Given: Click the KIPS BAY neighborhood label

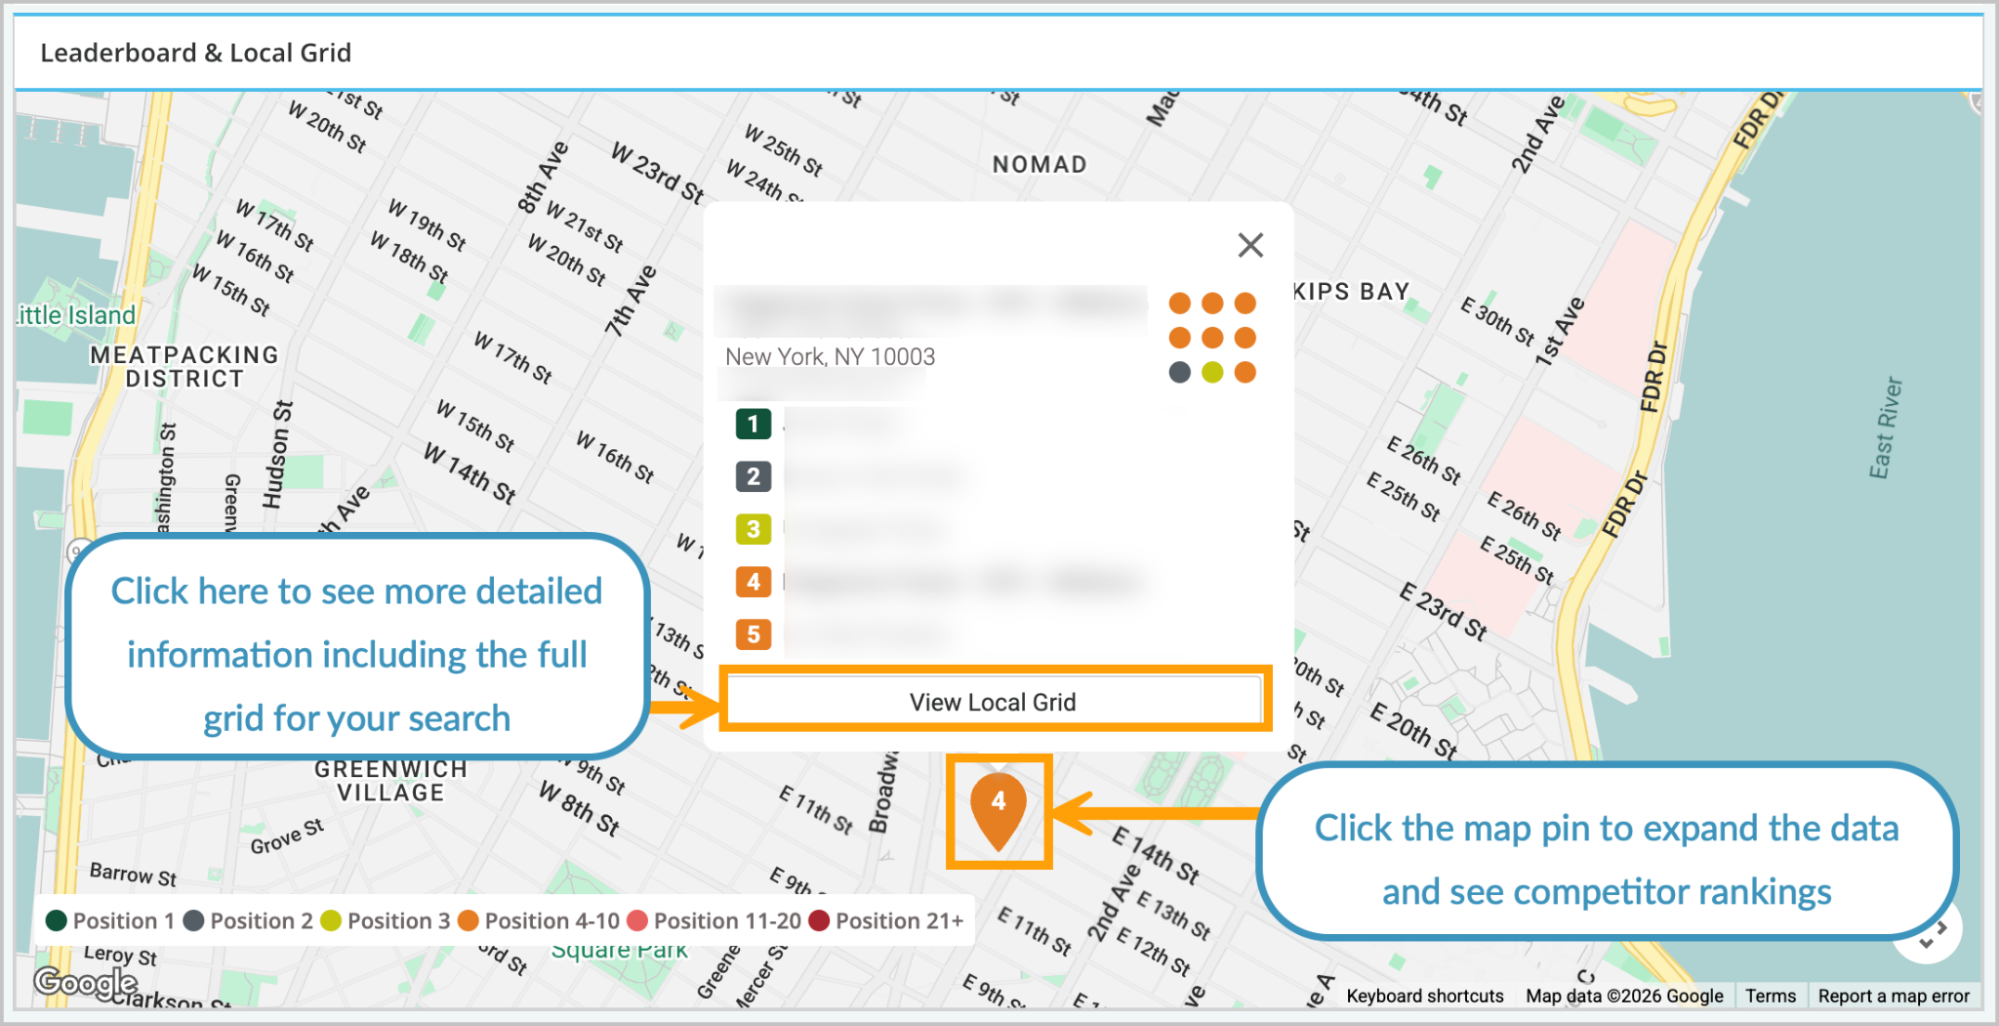Looking at the screenshot, I should coord(1350,291).
